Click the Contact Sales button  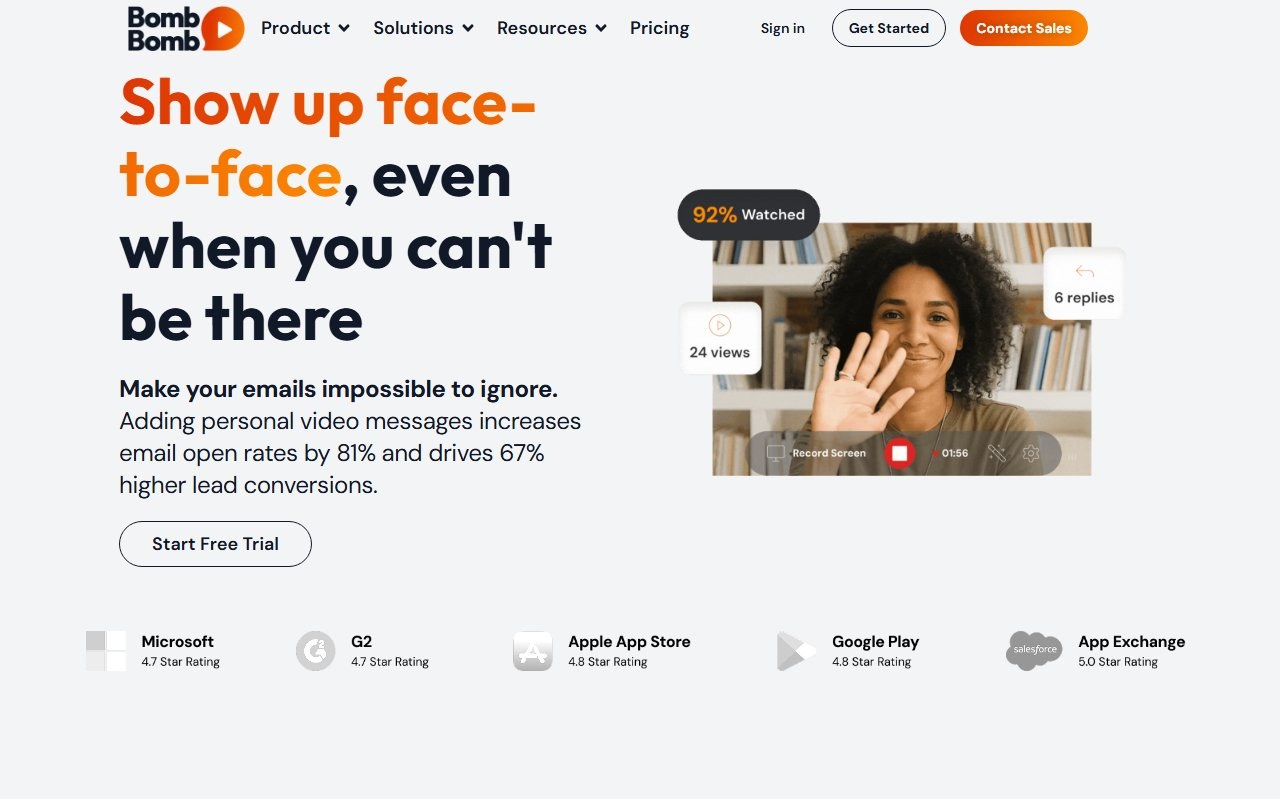pyautogui.click(x=1024, y=28)
